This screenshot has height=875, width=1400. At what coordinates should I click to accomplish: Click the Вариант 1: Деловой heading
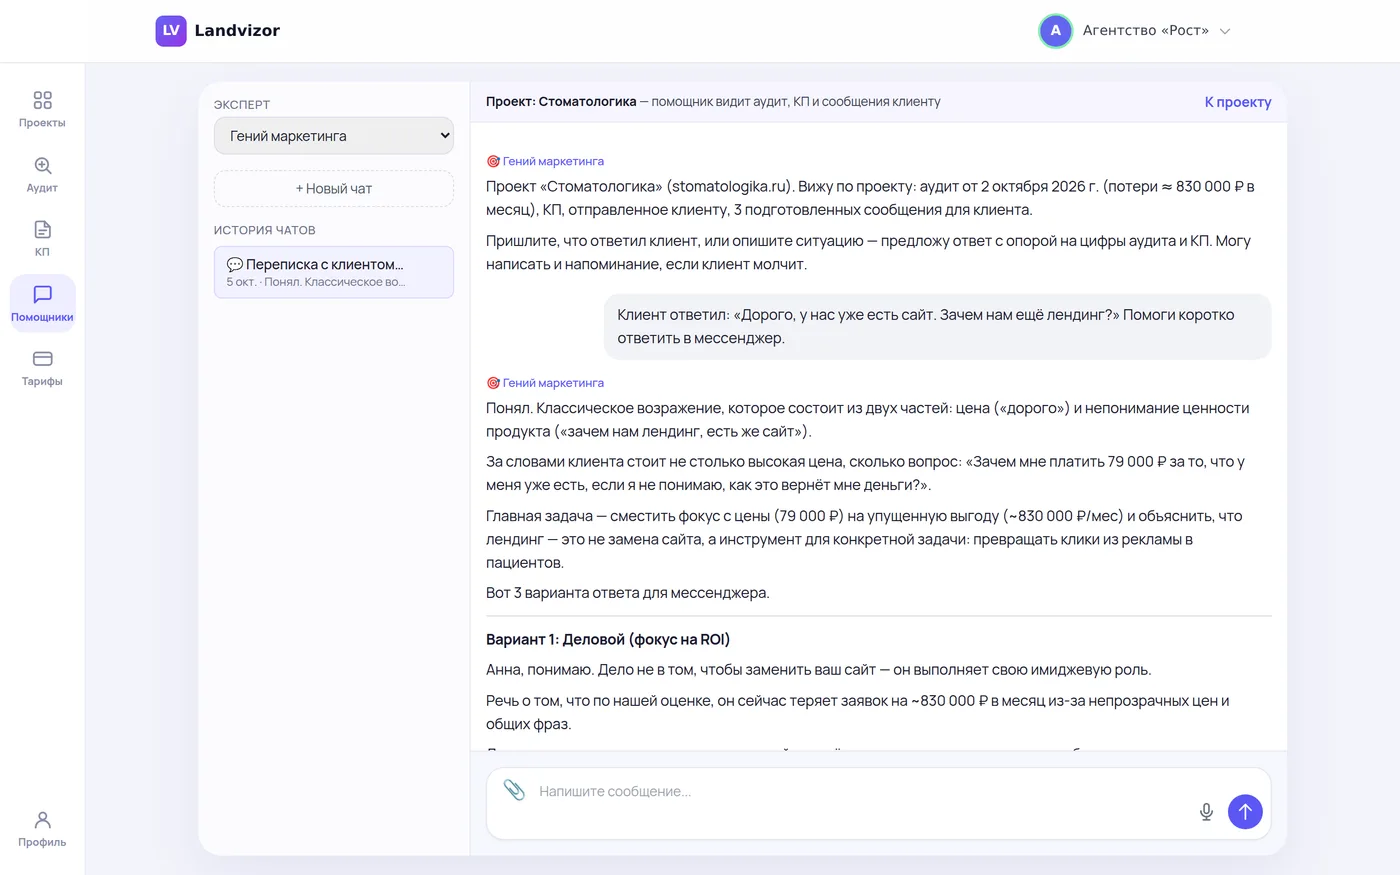coord(608,640)
